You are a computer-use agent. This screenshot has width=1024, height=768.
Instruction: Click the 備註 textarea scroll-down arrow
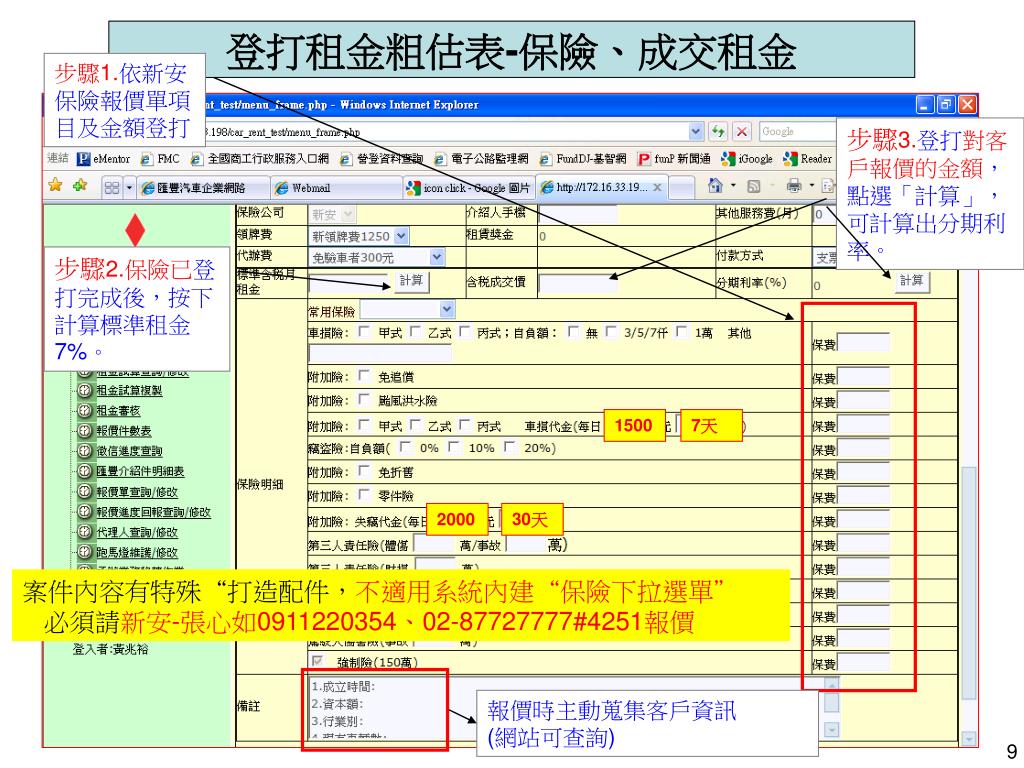[831, 729]
